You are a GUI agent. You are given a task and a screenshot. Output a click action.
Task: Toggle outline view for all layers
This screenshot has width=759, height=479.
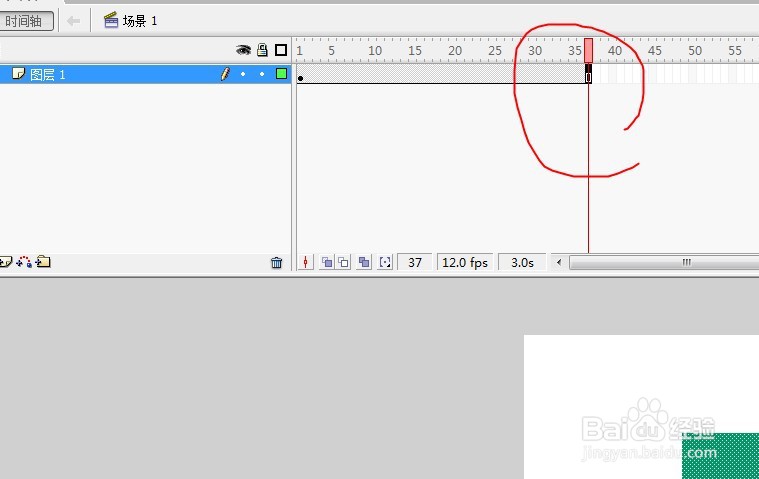pos(281,50)
